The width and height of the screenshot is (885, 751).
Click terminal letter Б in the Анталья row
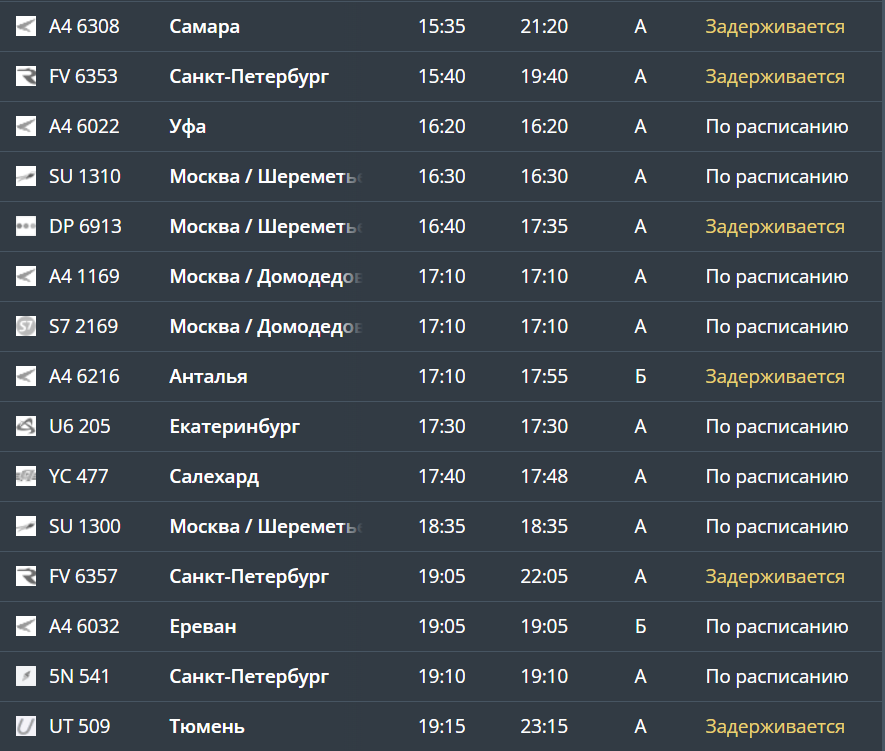[x=640, y=377]
